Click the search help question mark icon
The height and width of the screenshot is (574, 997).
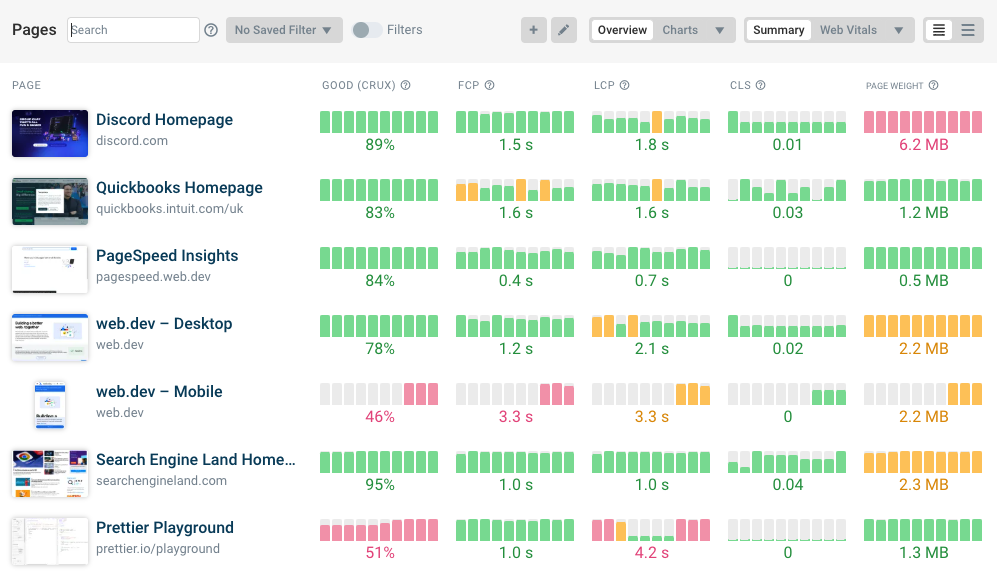[x=211, y=30]
